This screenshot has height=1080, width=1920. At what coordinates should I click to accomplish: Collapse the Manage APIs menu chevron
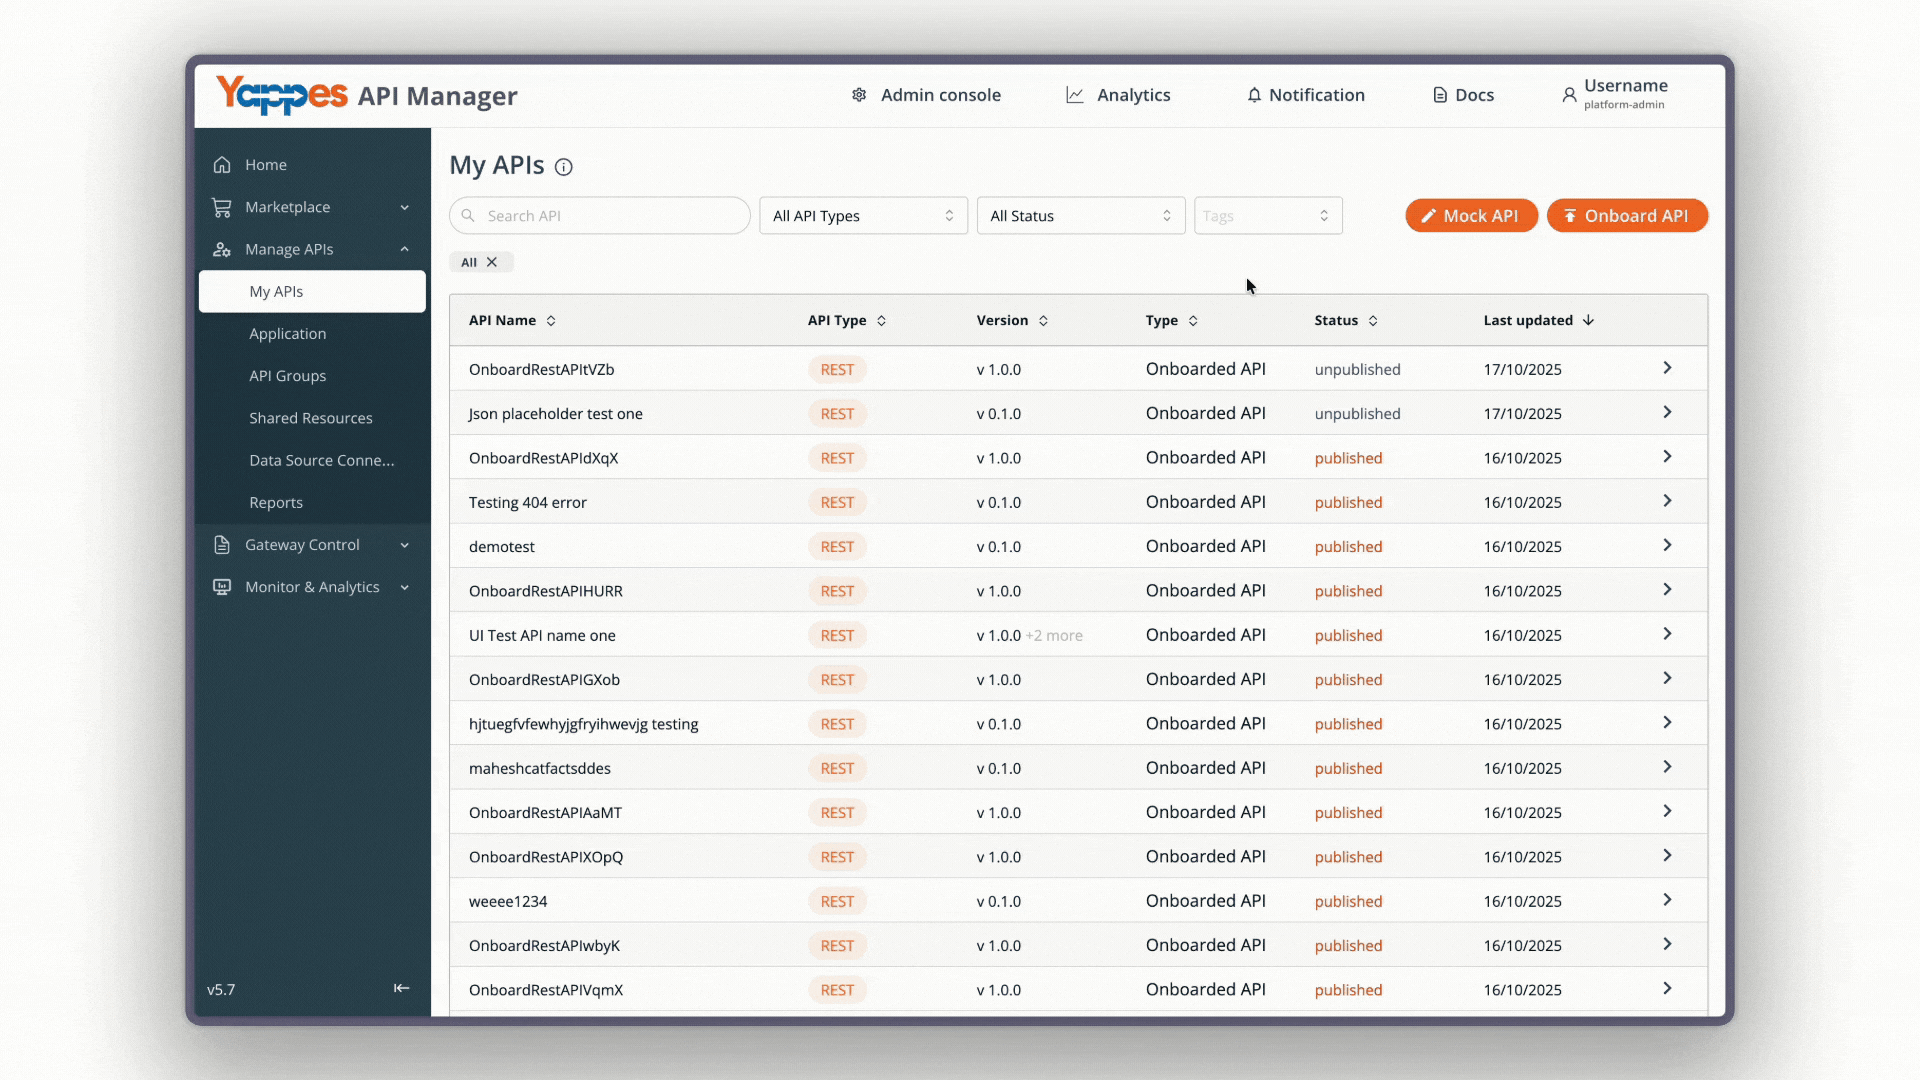pyautogui.click(x=405, y=249)
